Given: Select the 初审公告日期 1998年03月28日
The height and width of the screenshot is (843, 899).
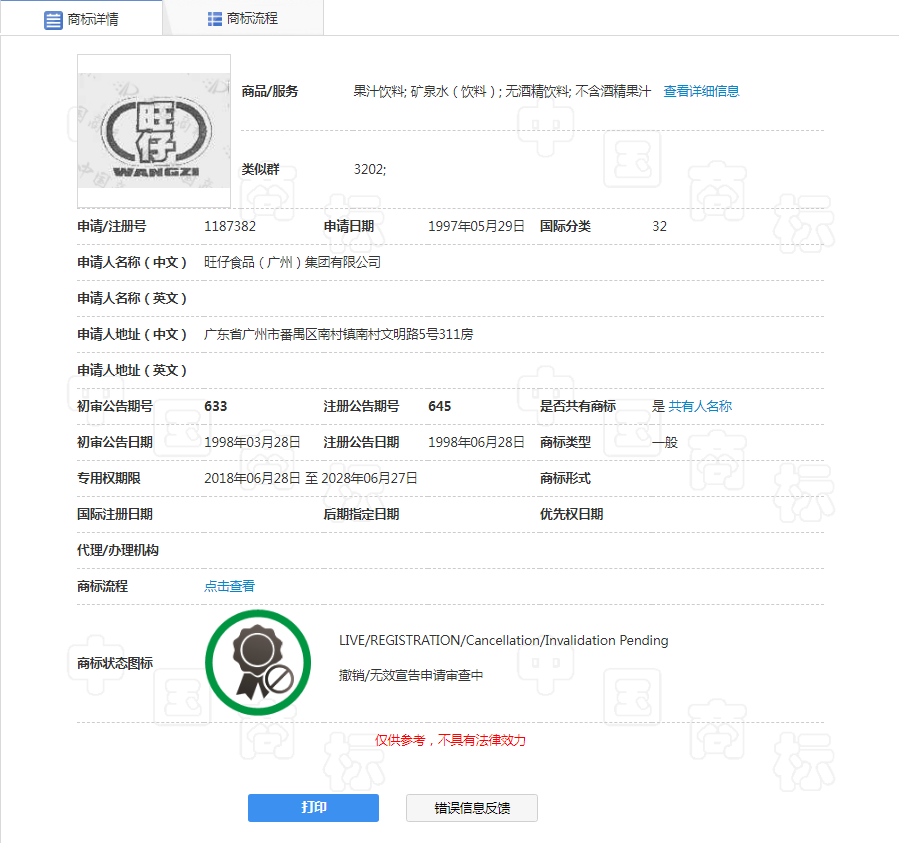Looking at the screenshot, I should pyautogui.click(x=252, y=442).
